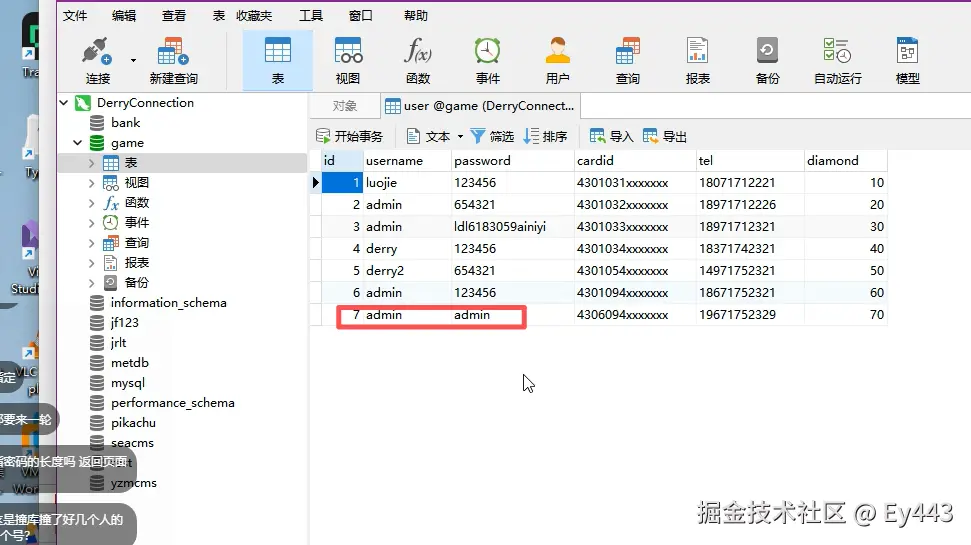971x545 pixels.
Task: Click the 文本 text button
Action: point(429,136)
